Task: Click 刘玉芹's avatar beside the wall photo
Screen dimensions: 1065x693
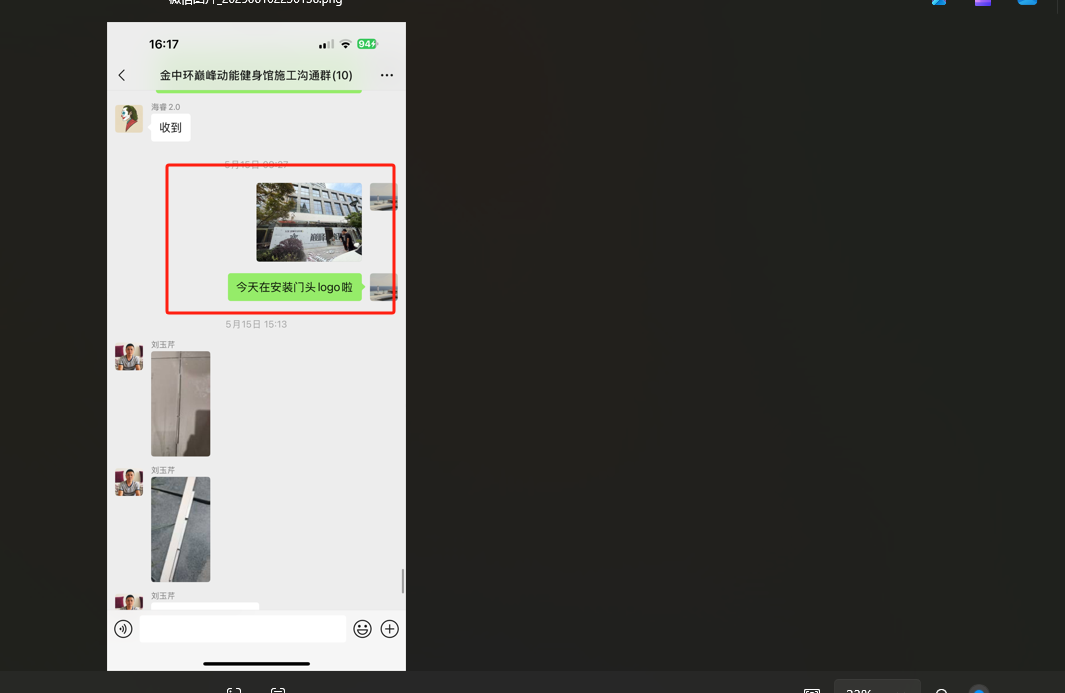Action: [128, 357]
